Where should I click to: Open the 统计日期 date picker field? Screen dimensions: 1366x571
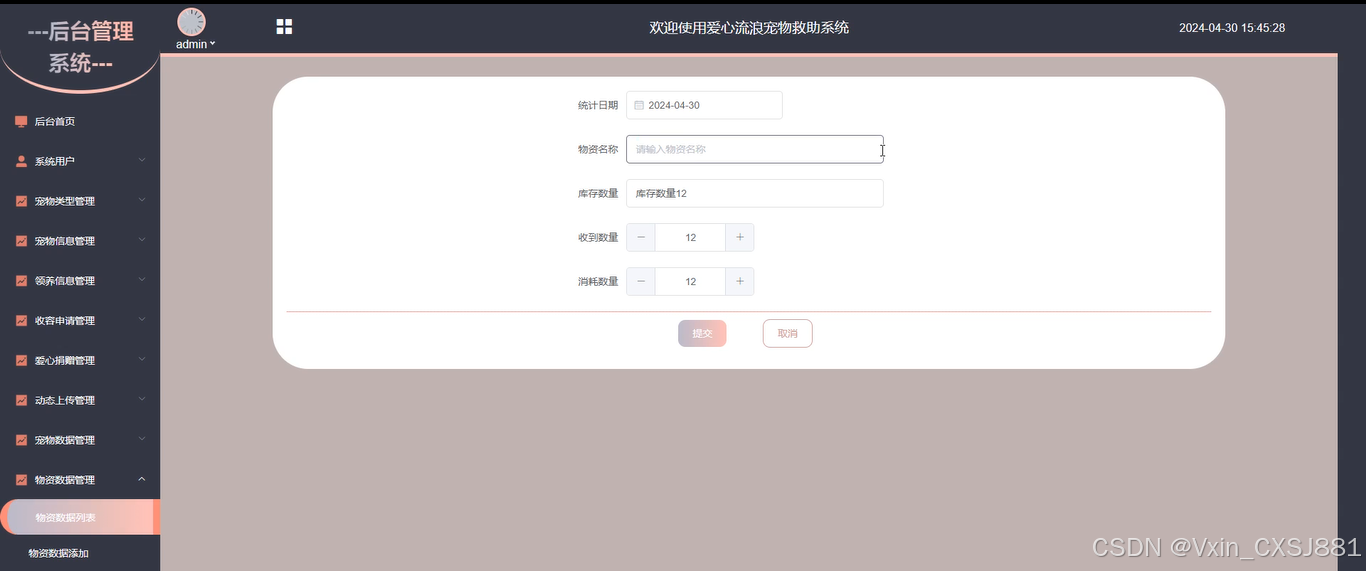tap(704, 105)
